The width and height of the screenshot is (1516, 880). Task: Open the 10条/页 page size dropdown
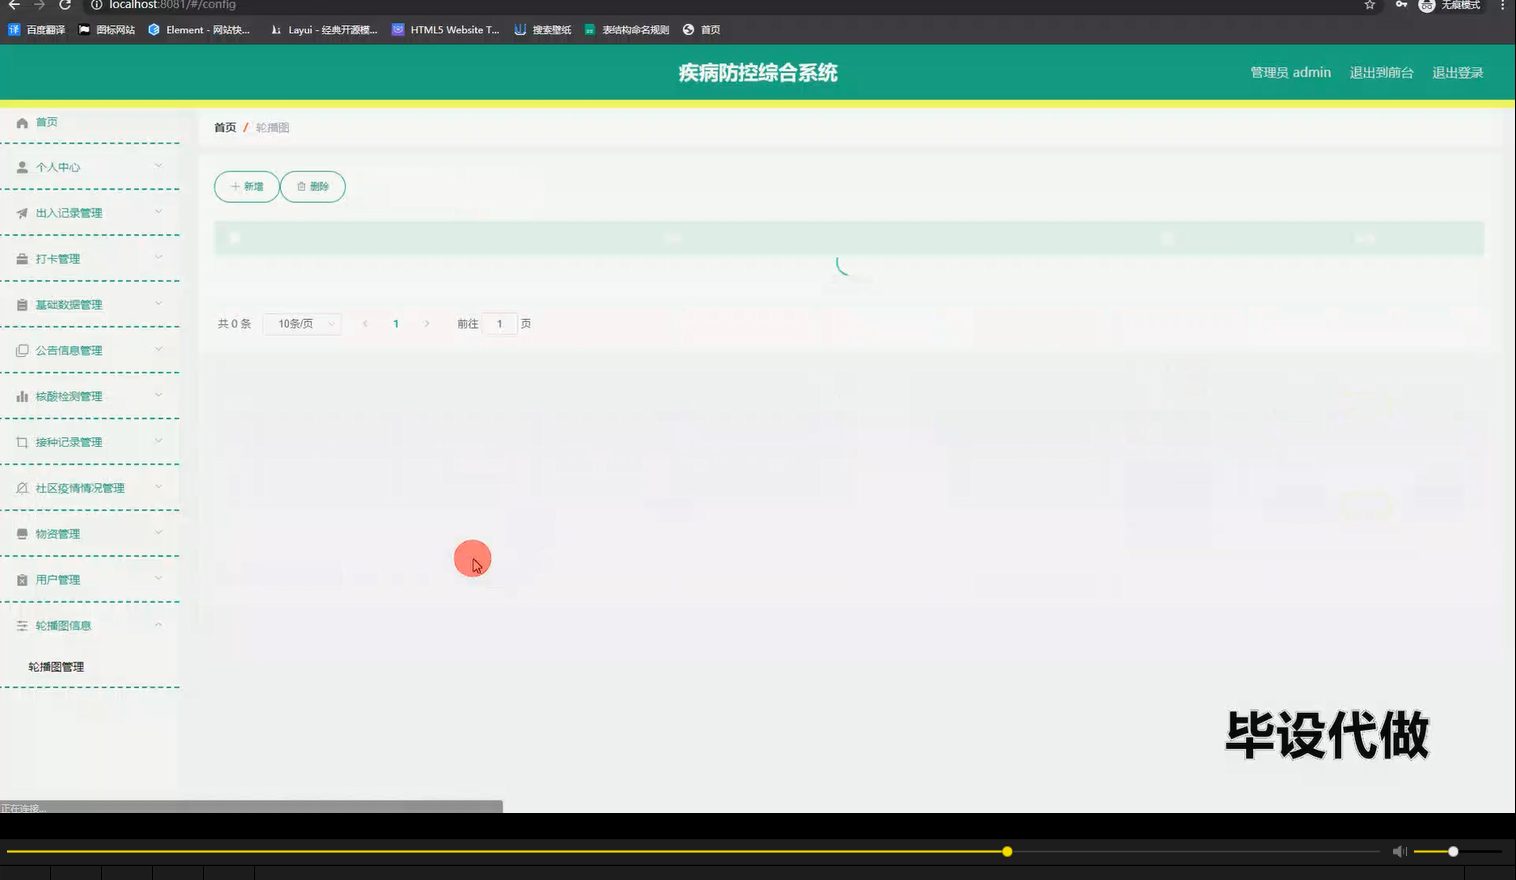point(303,324)
